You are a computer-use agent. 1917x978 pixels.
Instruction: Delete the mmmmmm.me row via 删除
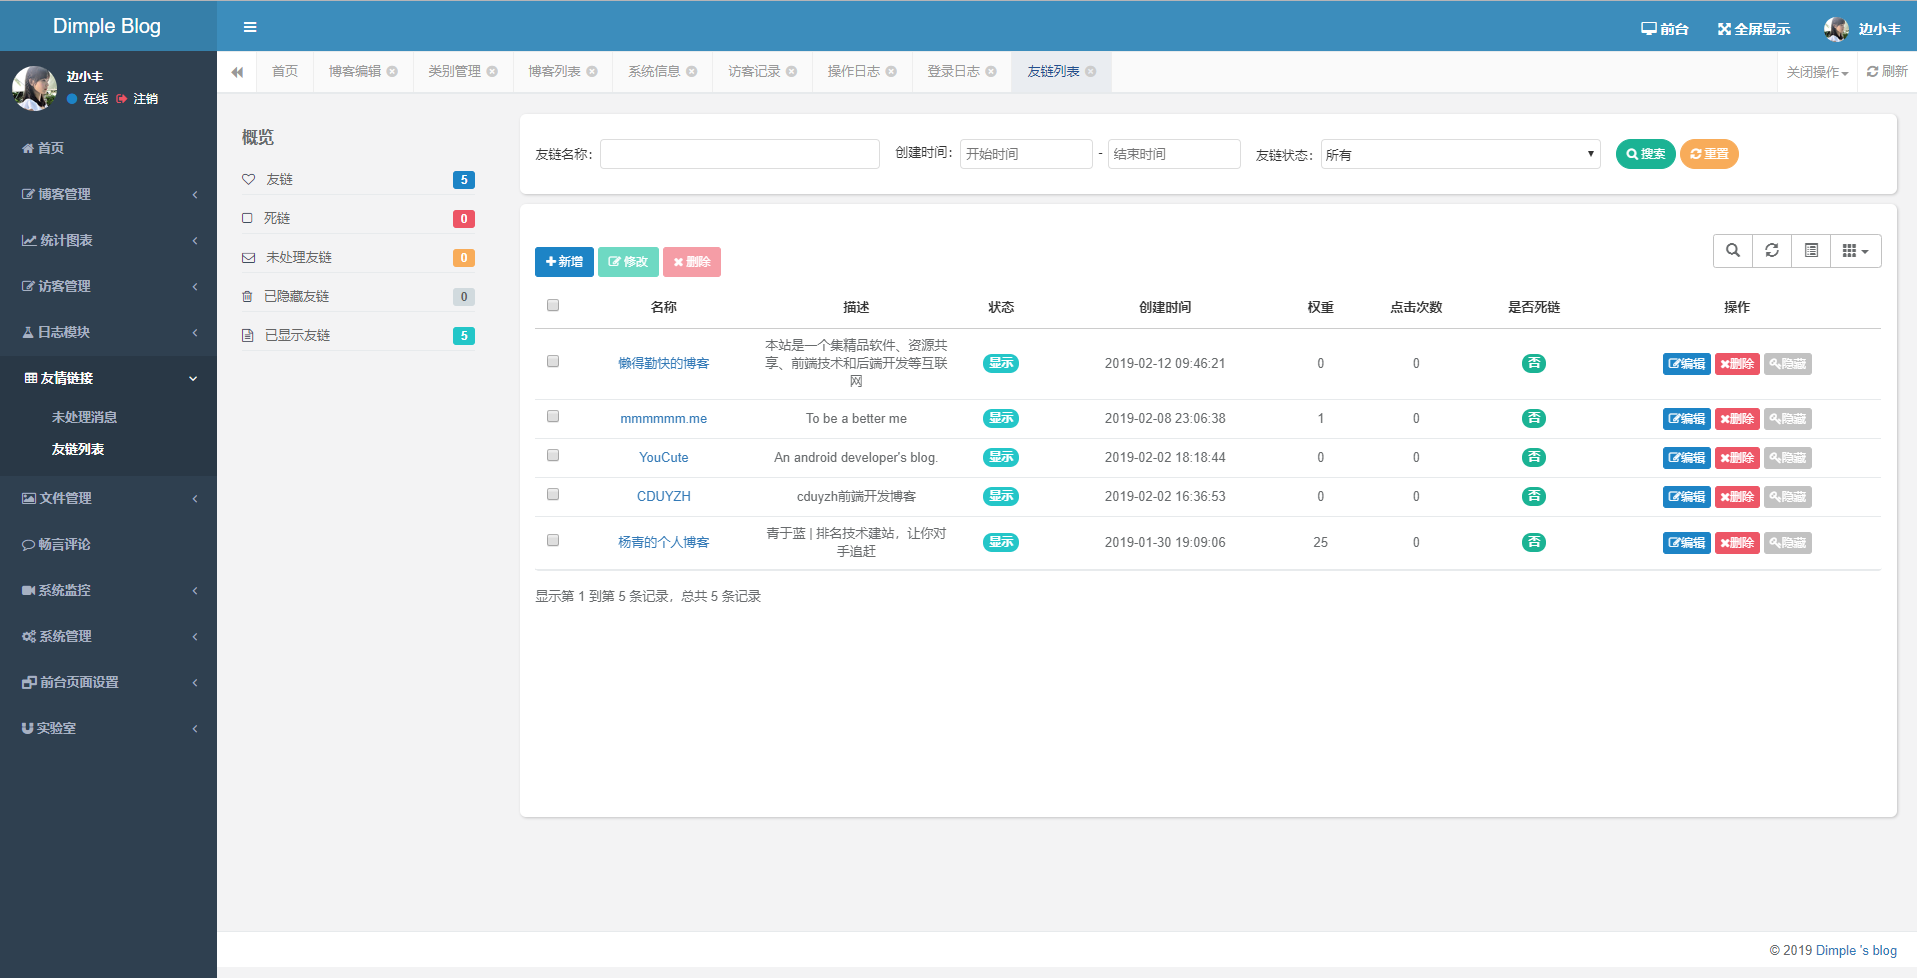point(1737,419)
